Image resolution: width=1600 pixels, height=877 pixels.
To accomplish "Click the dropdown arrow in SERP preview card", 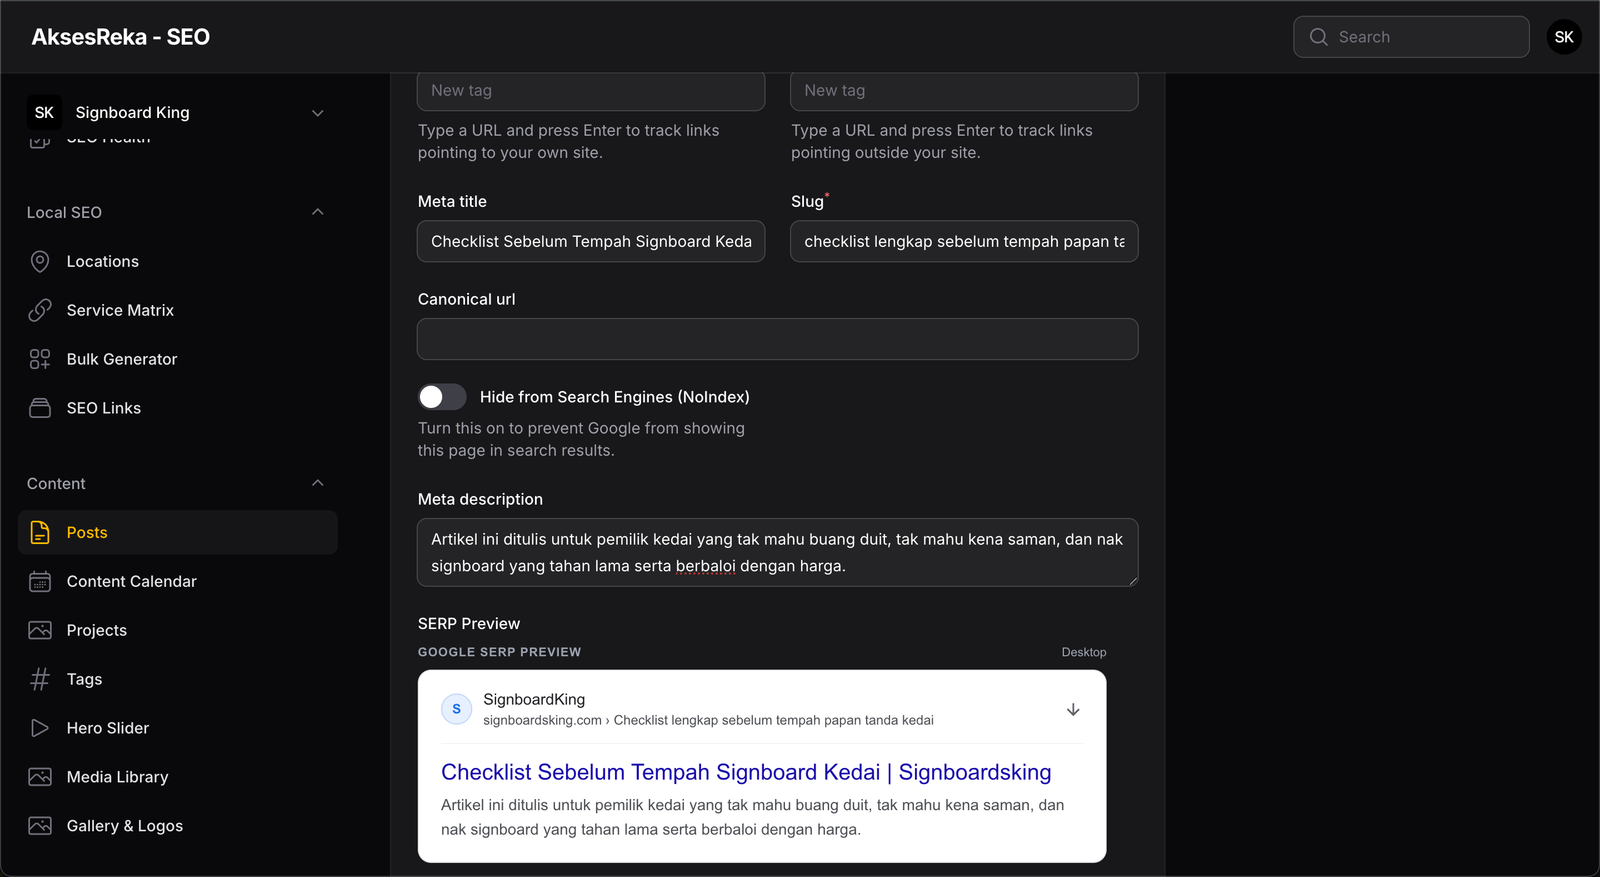I will pos(1072,709).
